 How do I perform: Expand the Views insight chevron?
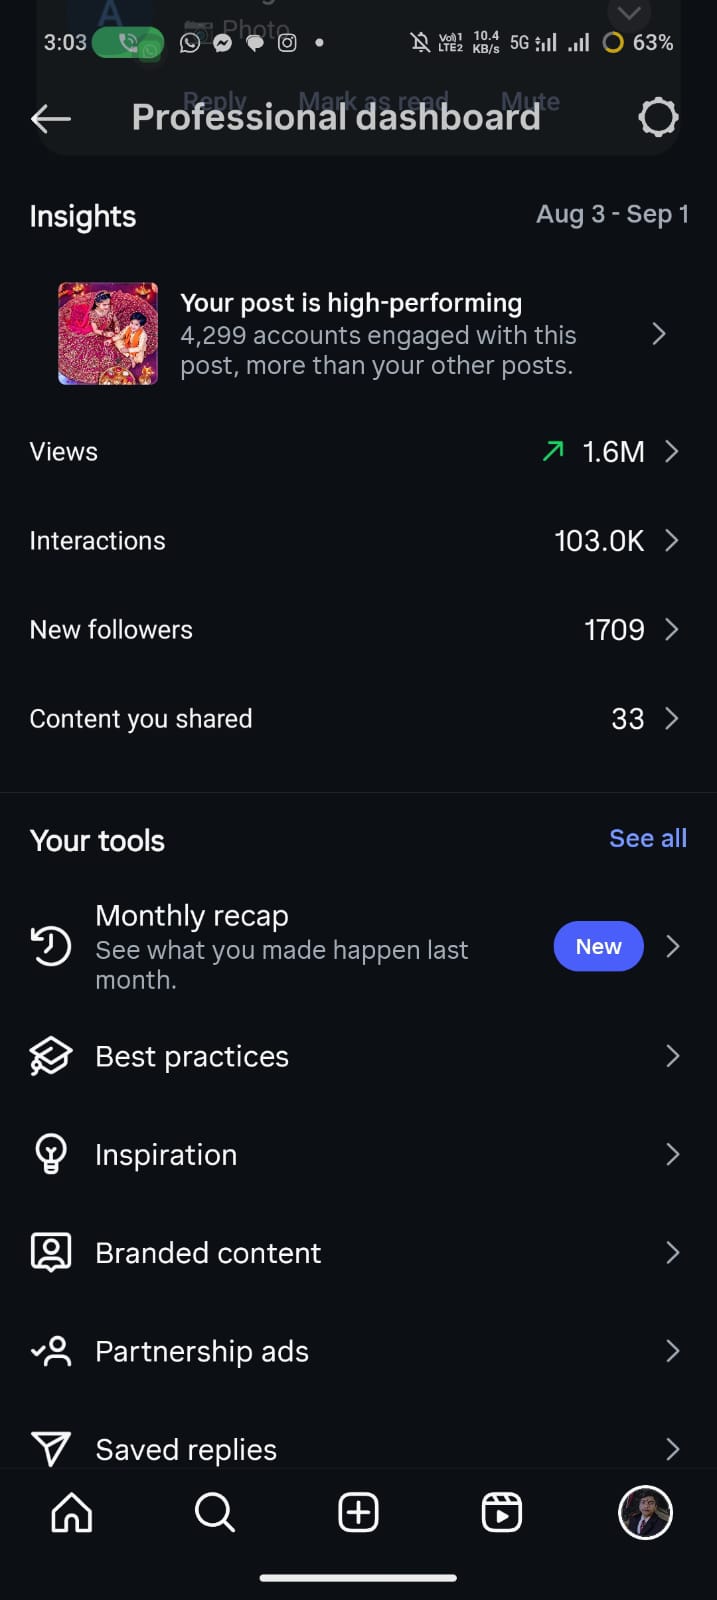tap(672, 452)
